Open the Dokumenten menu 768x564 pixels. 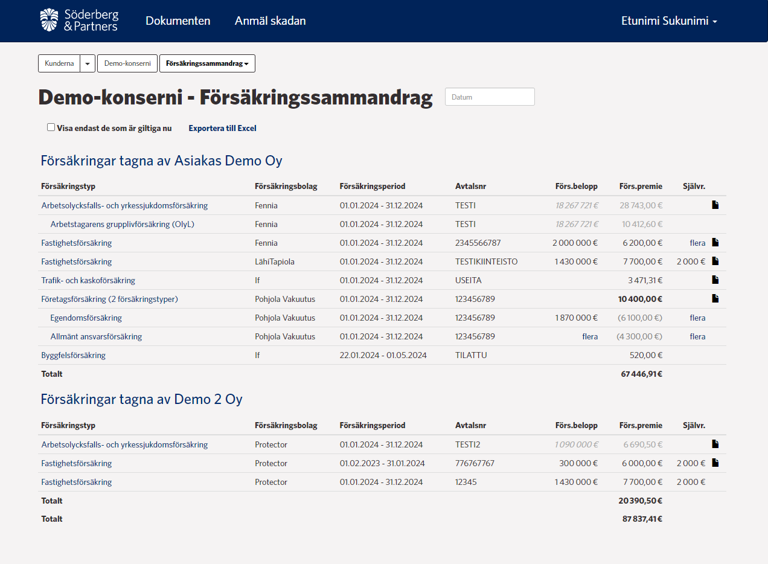pyautogui.click(x=178, y=21)
